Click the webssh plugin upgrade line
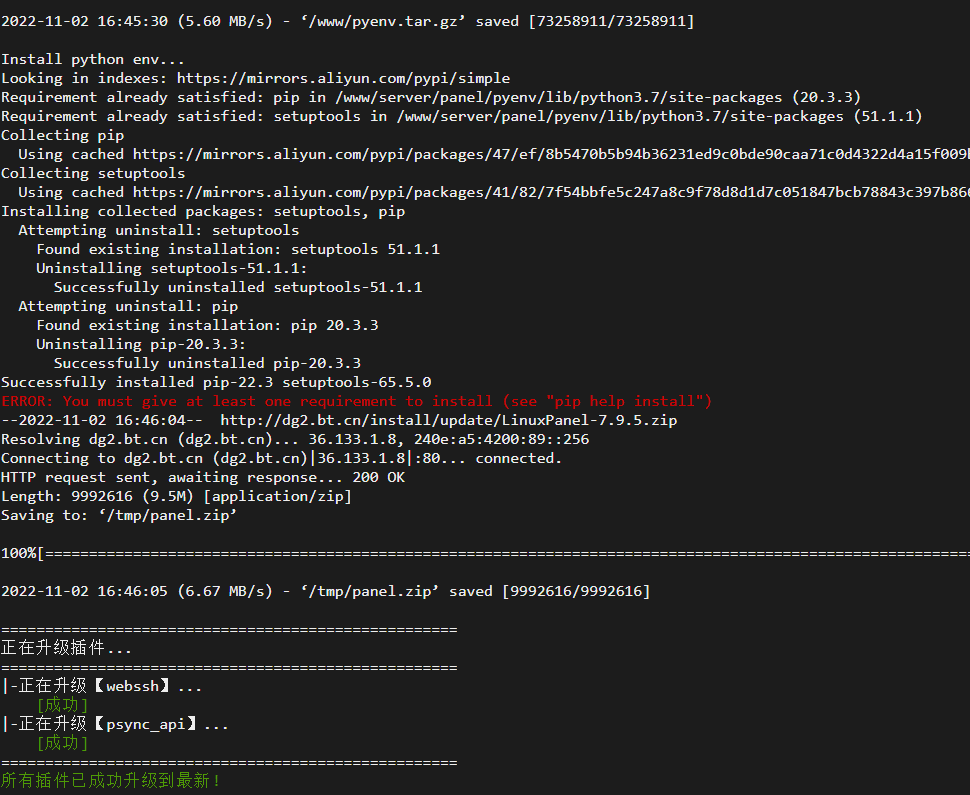 coord(102,686)
